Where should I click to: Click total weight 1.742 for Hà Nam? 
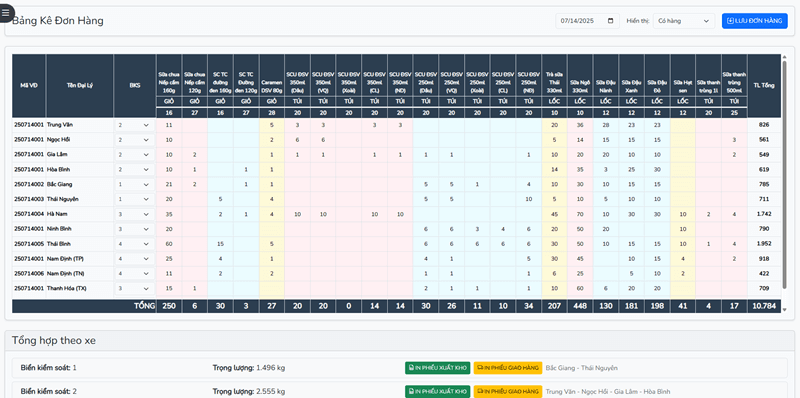pos(764,214)
